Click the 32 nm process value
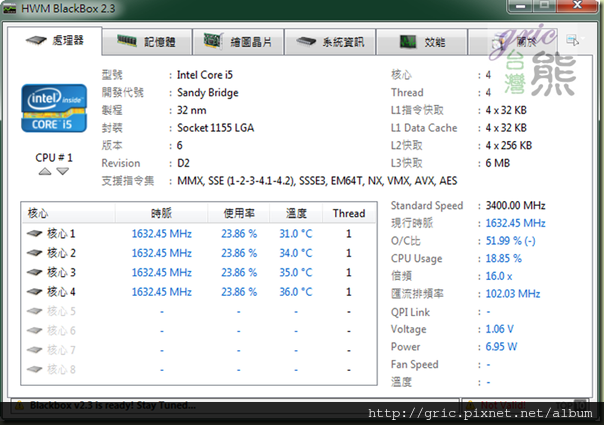 pos(191,110)
